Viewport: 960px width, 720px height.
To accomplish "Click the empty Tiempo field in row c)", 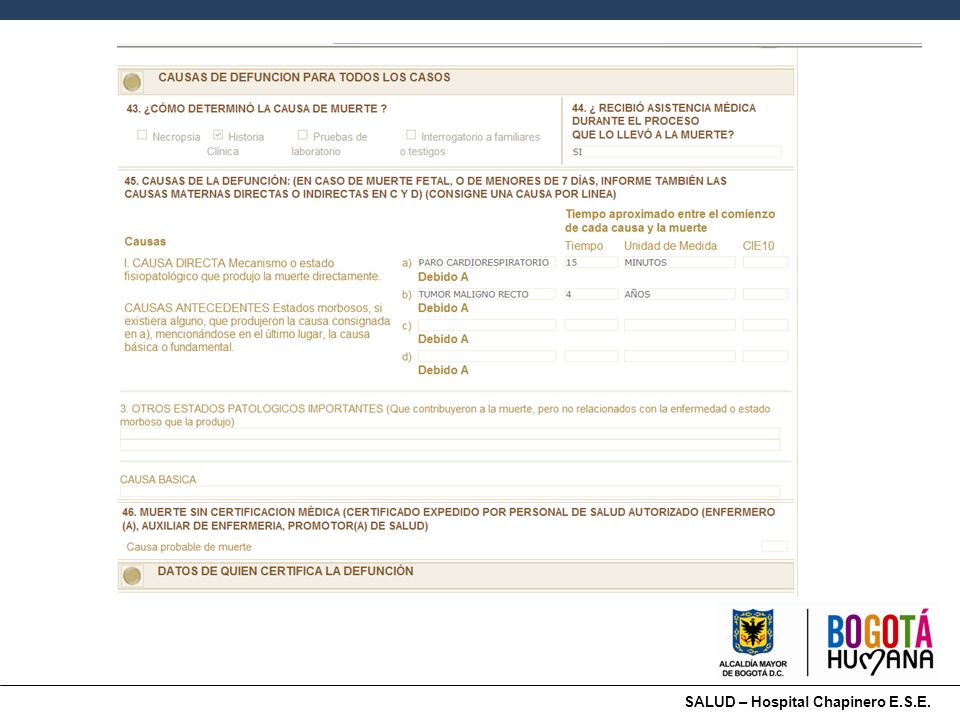I will point(591,325).
